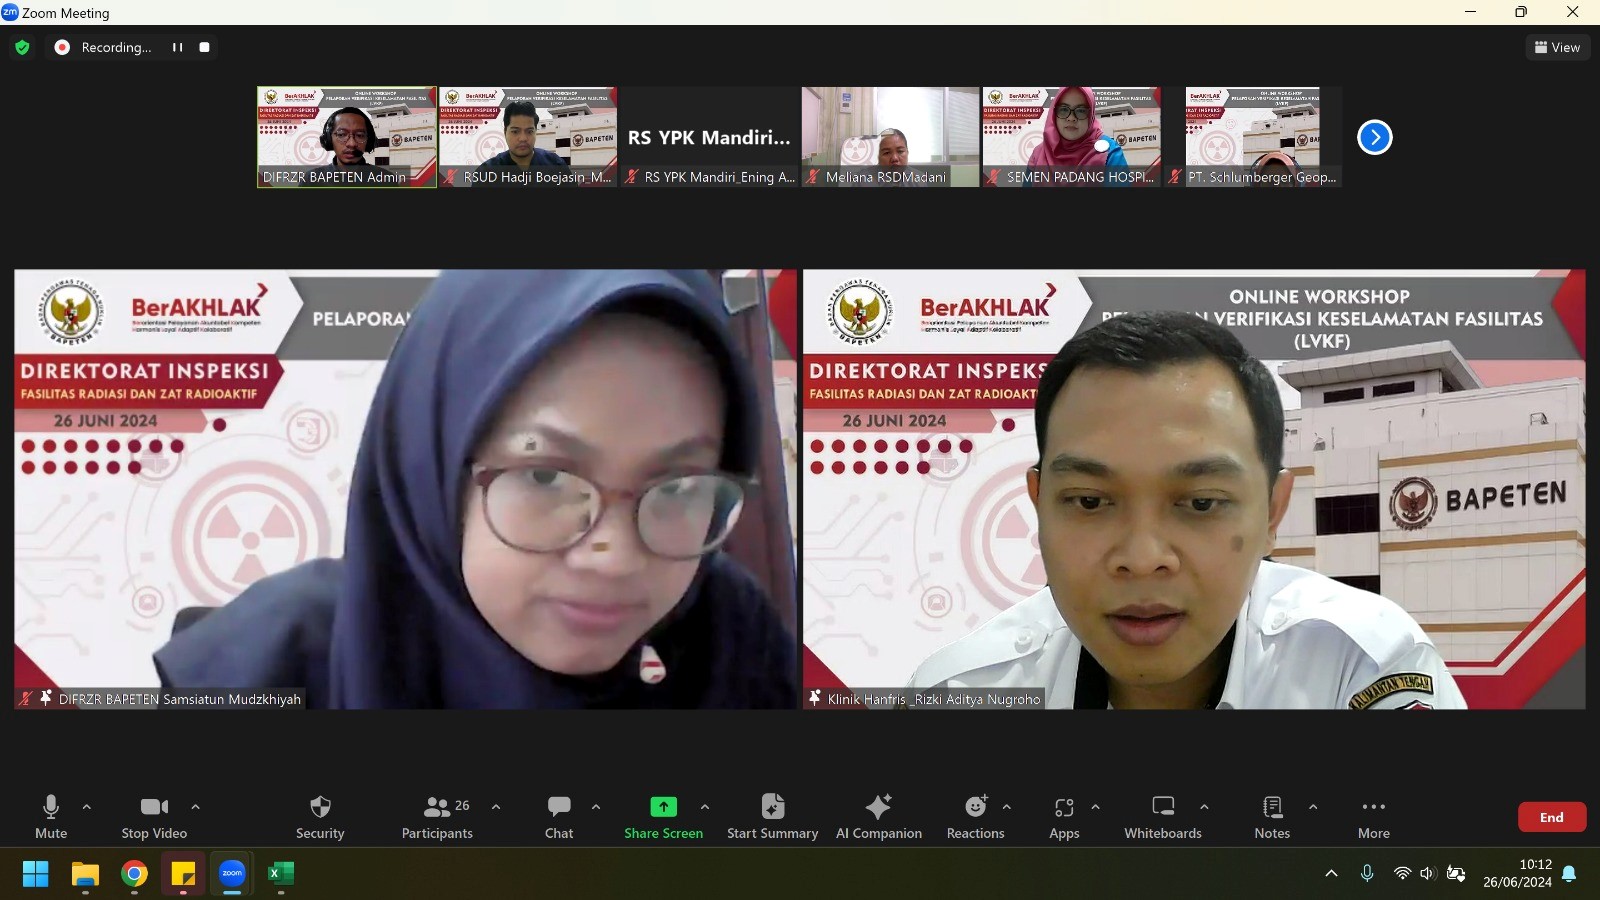Click the name label Klinik Hanfris_Rizki Aditya Nugroho

coord(934,699)
